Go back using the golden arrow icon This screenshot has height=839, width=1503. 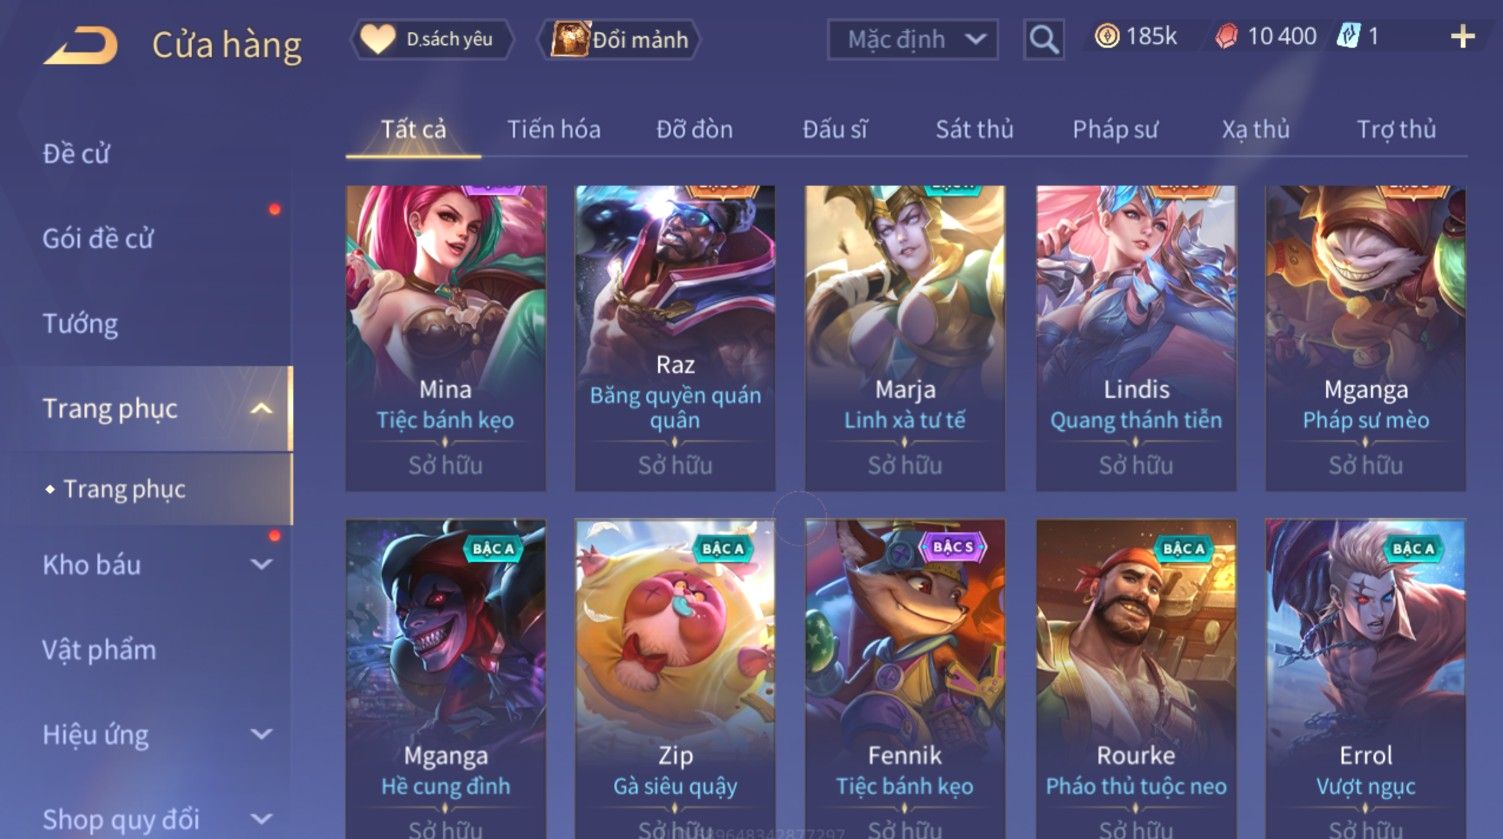pos(81,45)
